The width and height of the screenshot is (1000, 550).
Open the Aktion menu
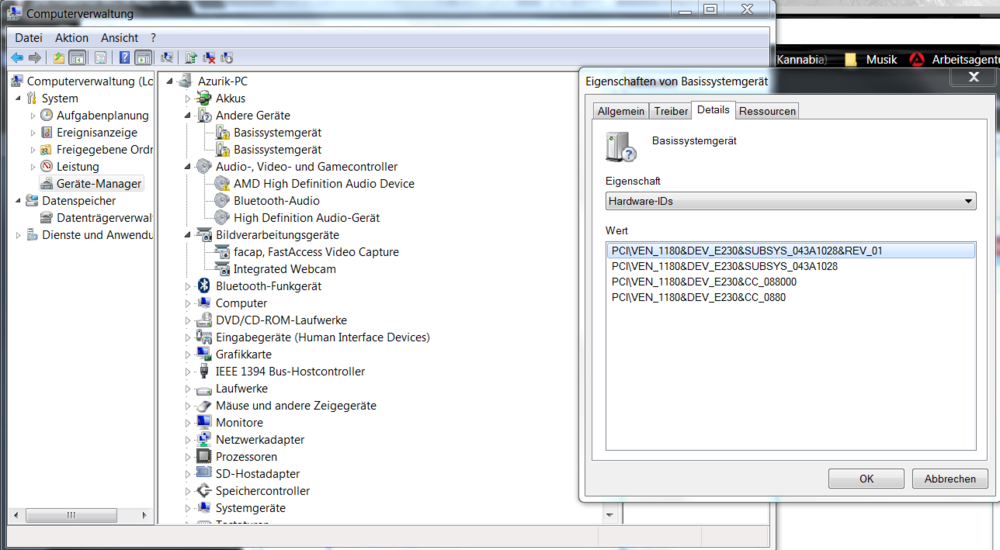click(x=72, y=38)
